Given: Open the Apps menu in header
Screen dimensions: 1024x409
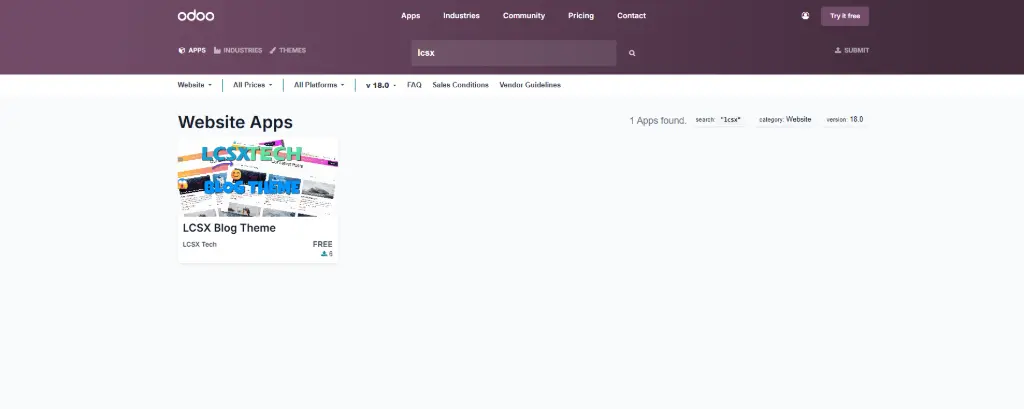Looking at the screenshot, I should [411, 16].
